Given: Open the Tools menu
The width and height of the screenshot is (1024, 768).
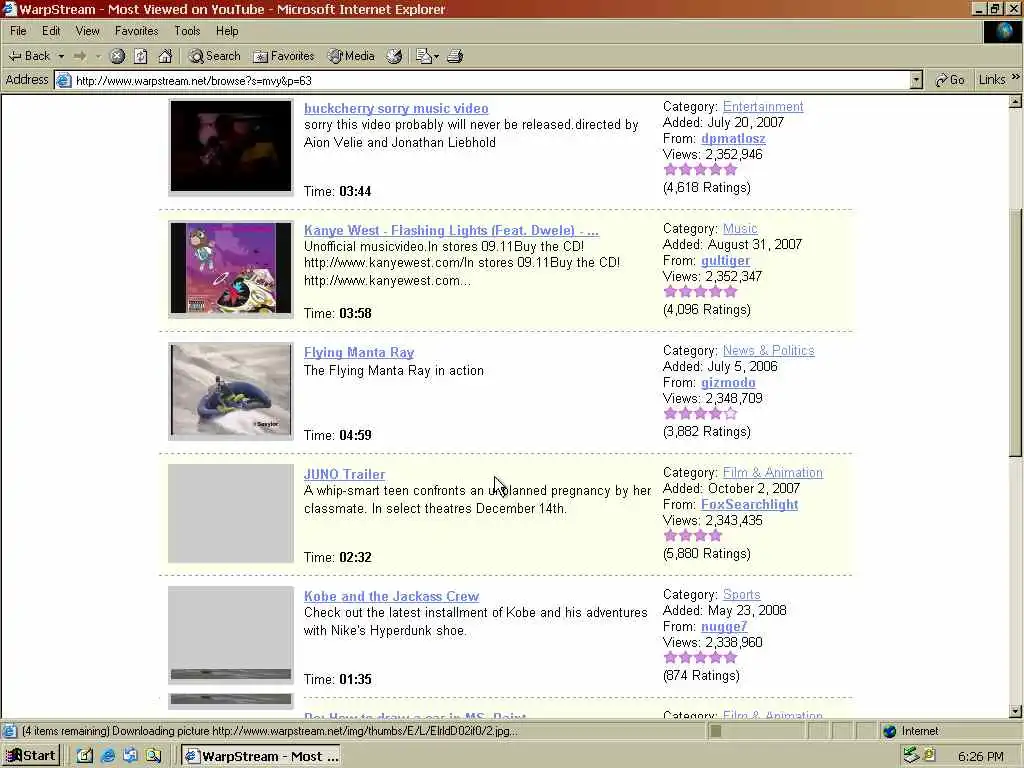Looking at the screenshot, I should pos(187,31).
